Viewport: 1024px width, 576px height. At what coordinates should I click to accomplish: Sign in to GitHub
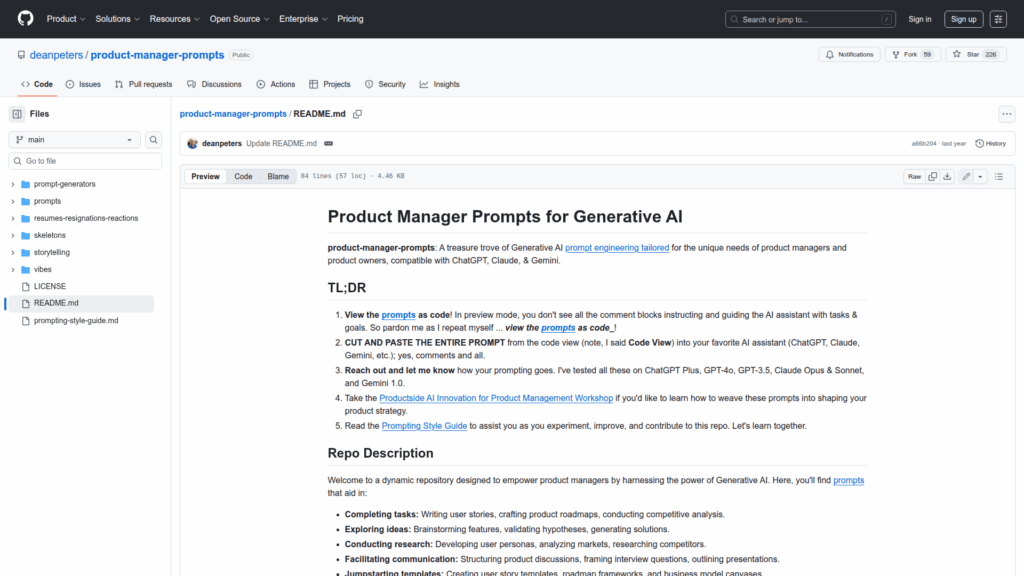[x=920, y=20]
